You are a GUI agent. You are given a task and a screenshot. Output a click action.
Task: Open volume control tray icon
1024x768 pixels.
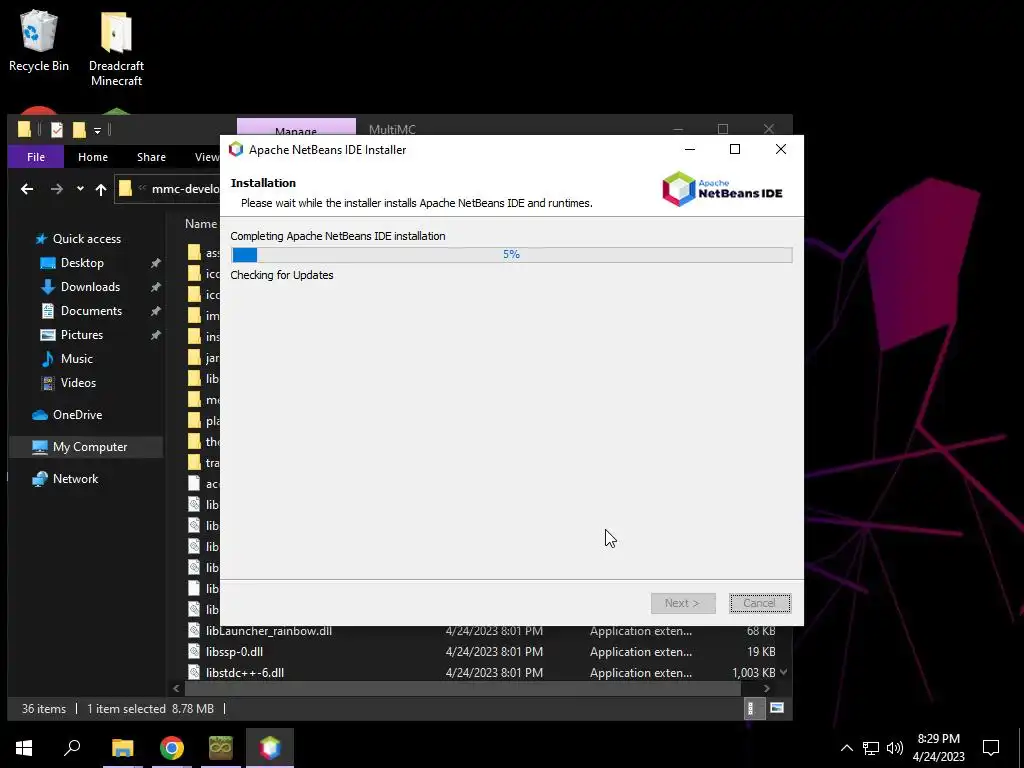895,748
